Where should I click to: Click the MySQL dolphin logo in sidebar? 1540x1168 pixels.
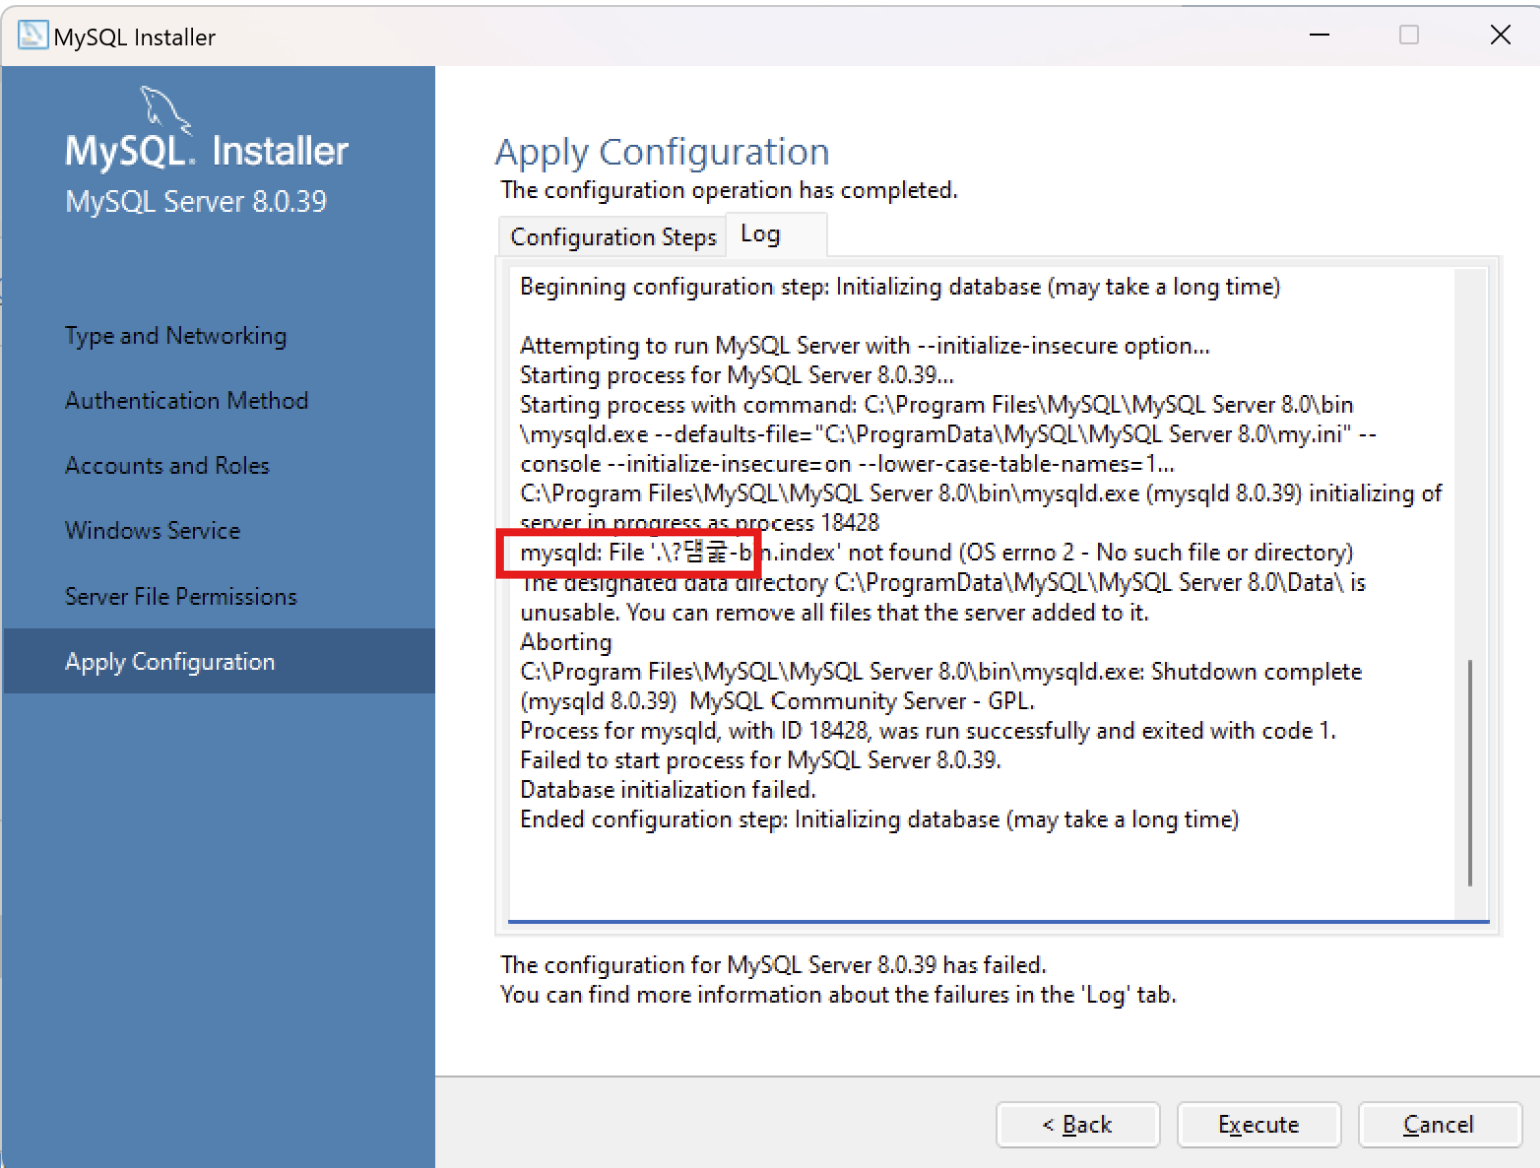[164, 109]
